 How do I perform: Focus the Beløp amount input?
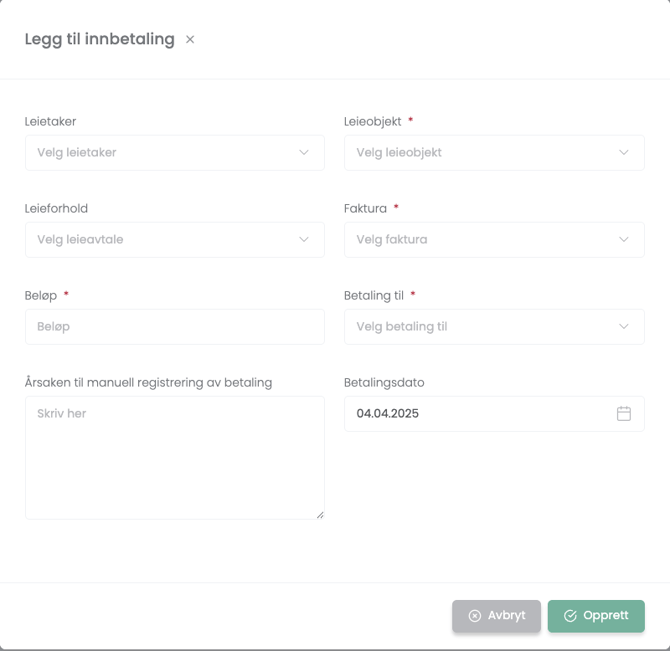pyautogui.click(x=174, y=327)
